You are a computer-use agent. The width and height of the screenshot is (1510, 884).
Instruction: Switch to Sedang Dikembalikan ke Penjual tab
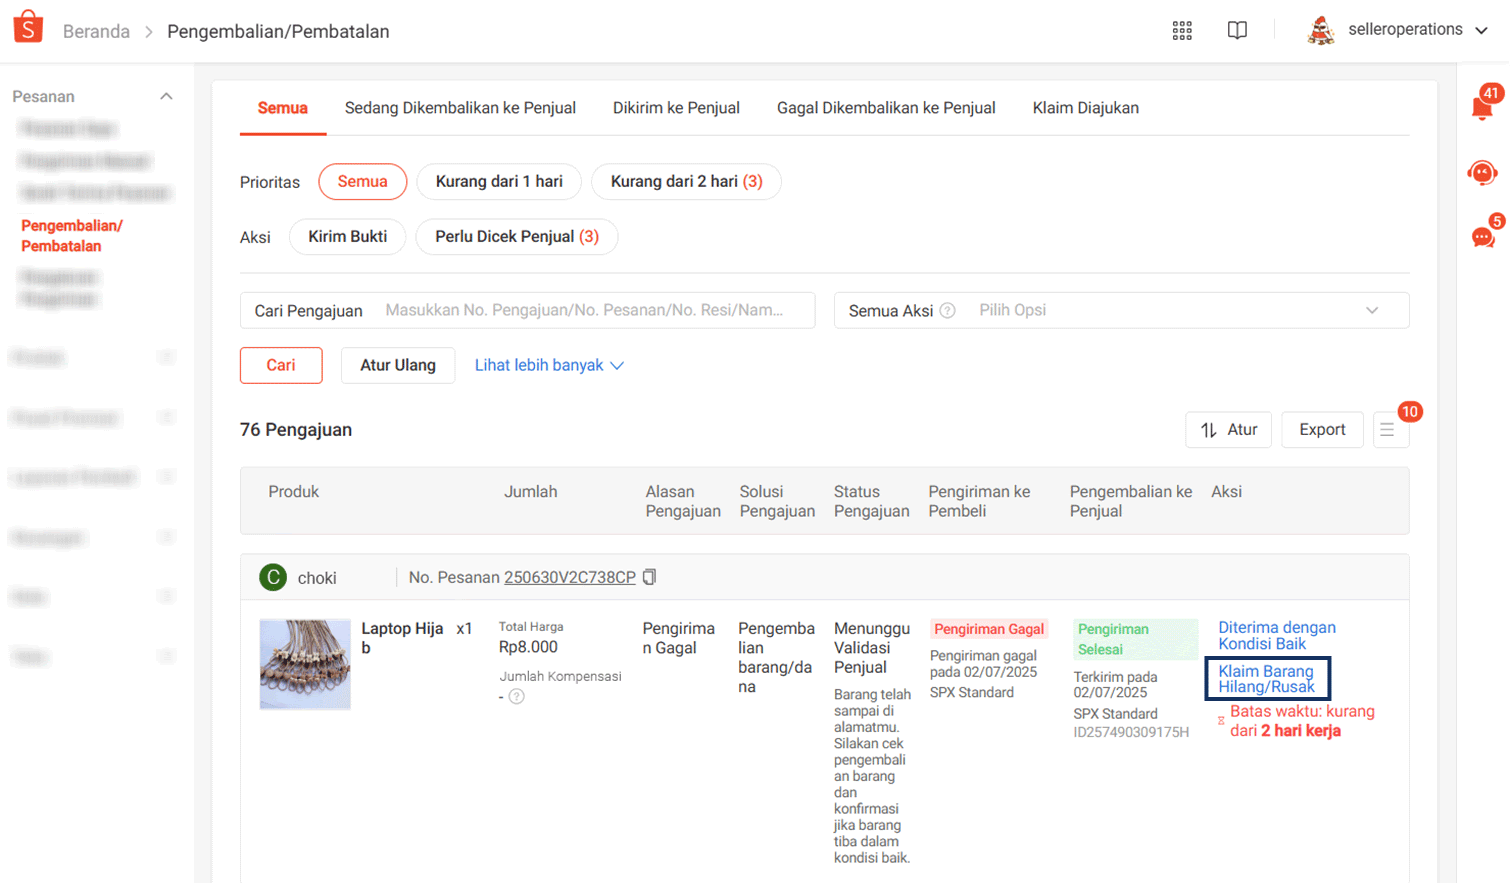pos(460,108)
